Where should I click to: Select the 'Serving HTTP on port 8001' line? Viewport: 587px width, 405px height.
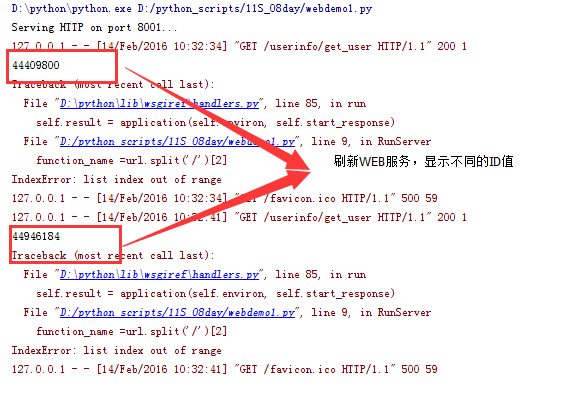(x=94, y=28)
